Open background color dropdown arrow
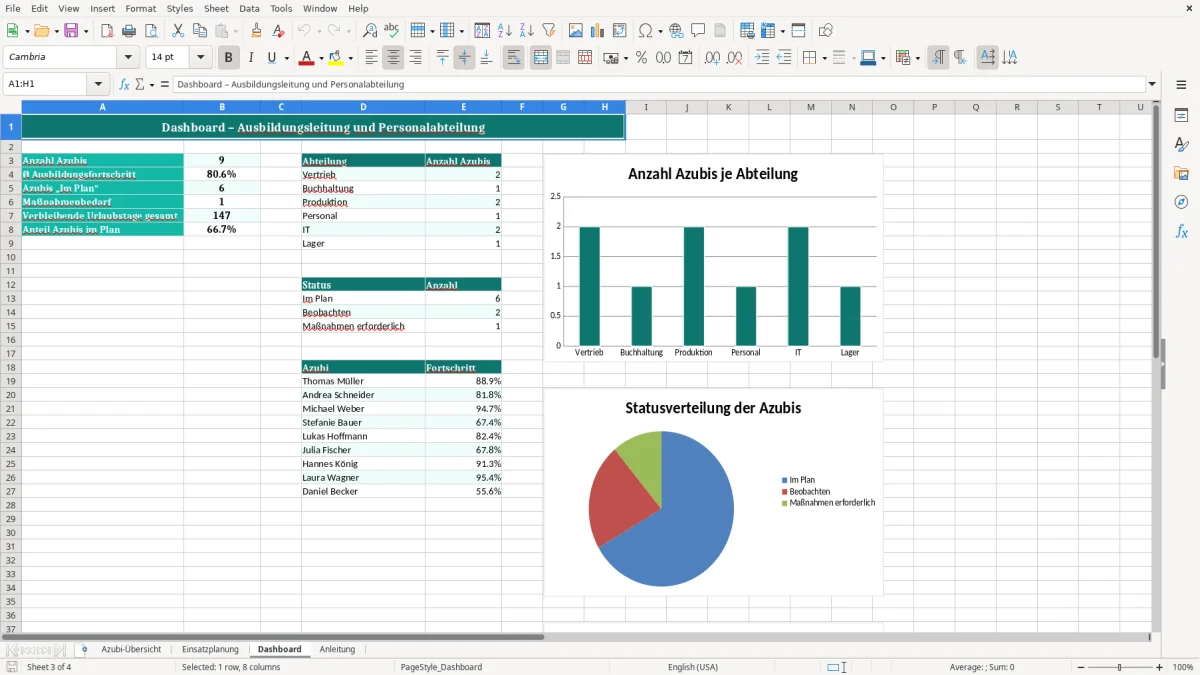The width and height of the screenshot is (1200, 675). coord(350,58)
